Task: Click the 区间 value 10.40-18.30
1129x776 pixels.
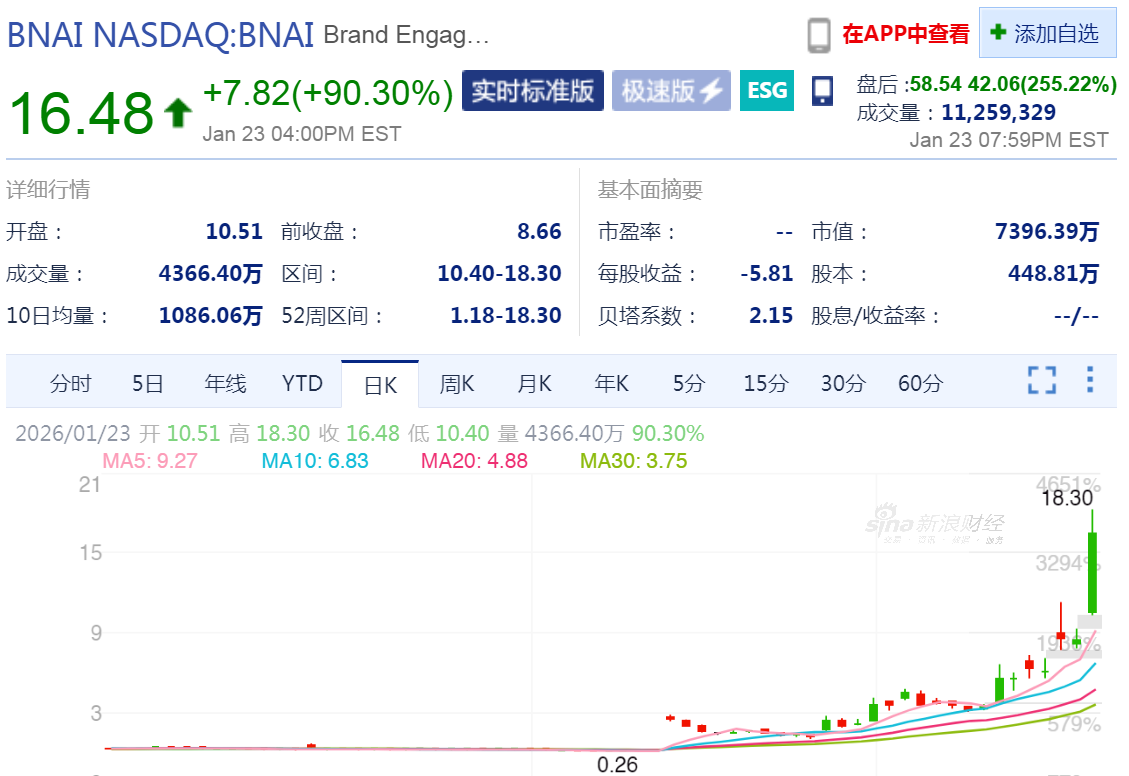Action: coord(499,274)
